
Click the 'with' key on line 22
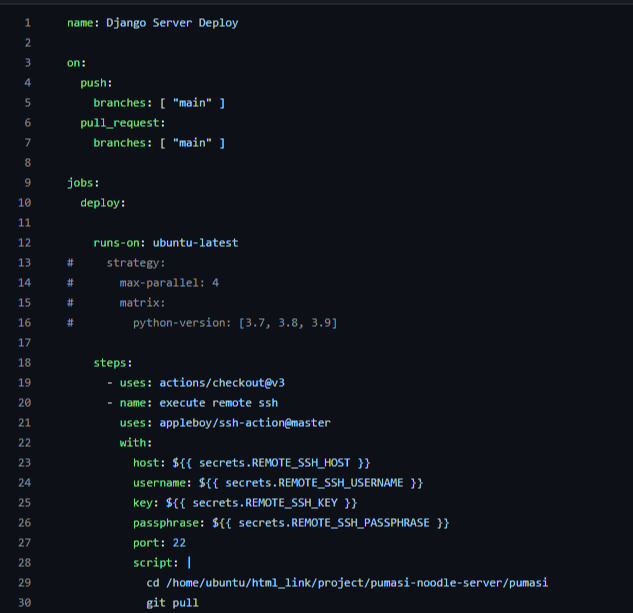(132, 443)
